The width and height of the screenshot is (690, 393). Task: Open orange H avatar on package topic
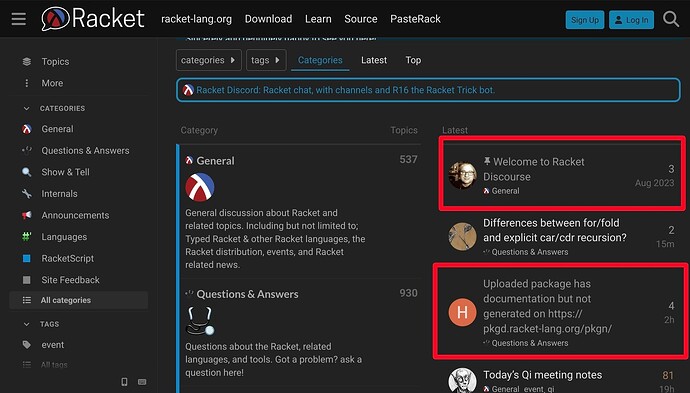(462, 312)
